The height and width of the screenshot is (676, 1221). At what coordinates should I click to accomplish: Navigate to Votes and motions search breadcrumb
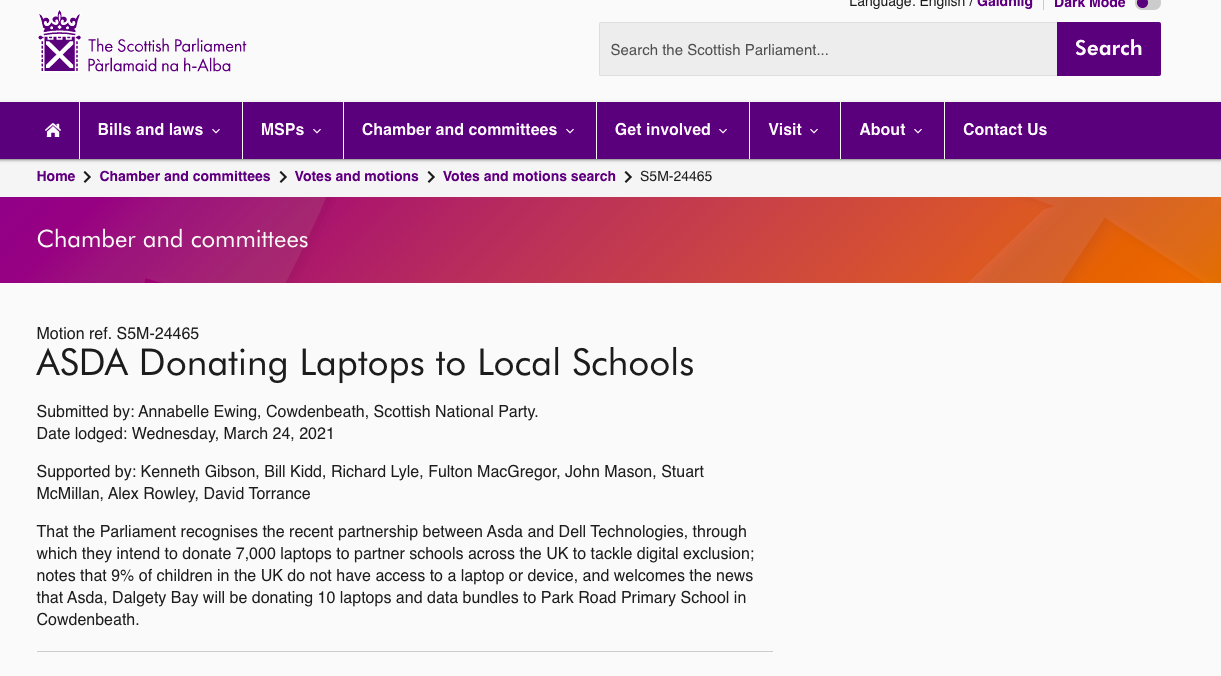(529, 176)
